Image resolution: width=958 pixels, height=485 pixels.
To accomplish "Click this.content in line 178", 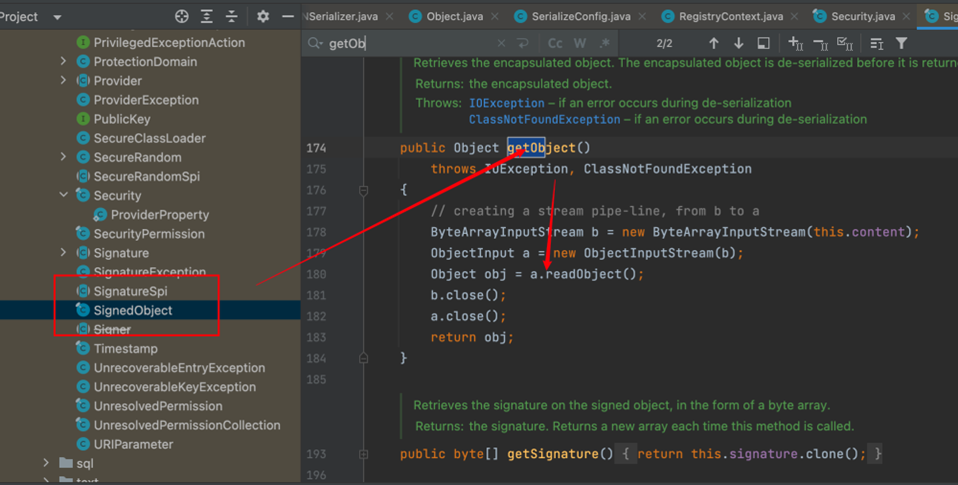I will [x=859, y=232].
